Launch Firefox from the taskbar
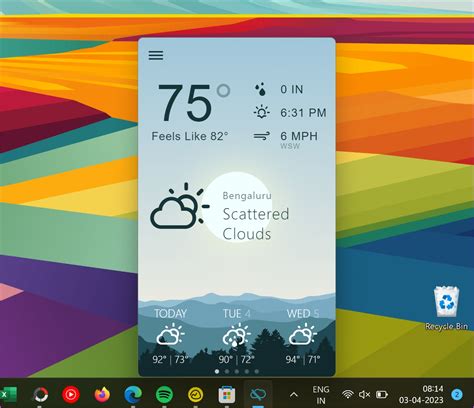474x408 pixels. tap(102, 395)
